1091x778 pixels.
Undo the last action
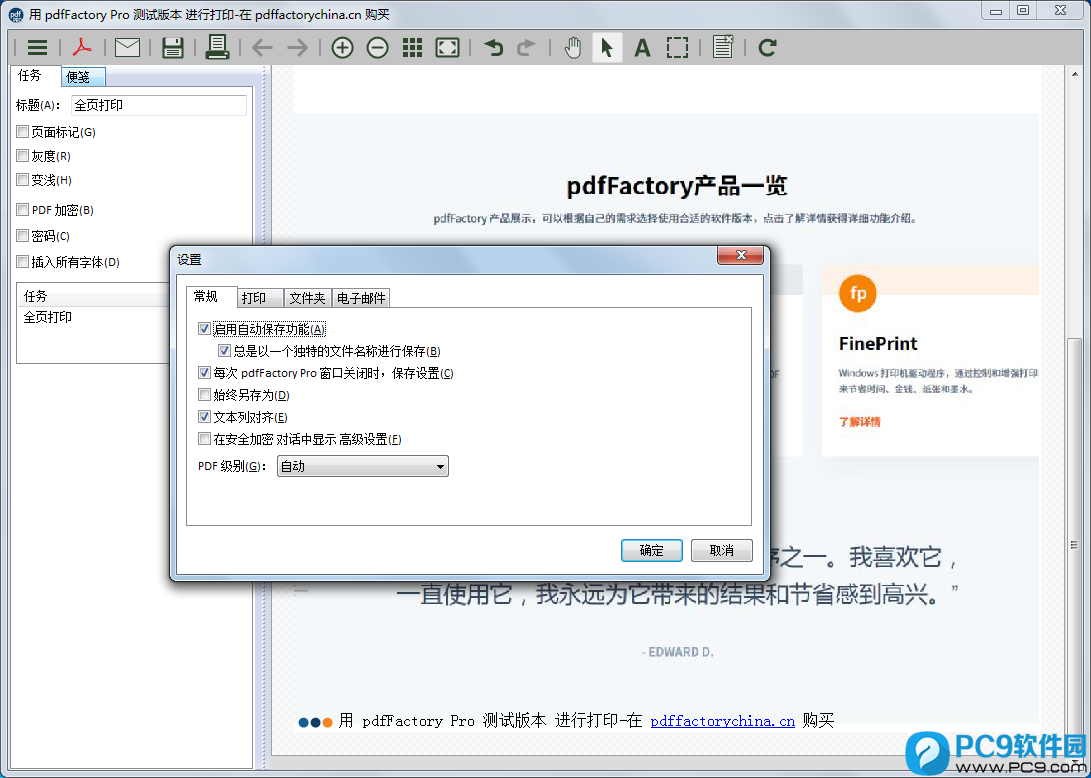point(493,47)
